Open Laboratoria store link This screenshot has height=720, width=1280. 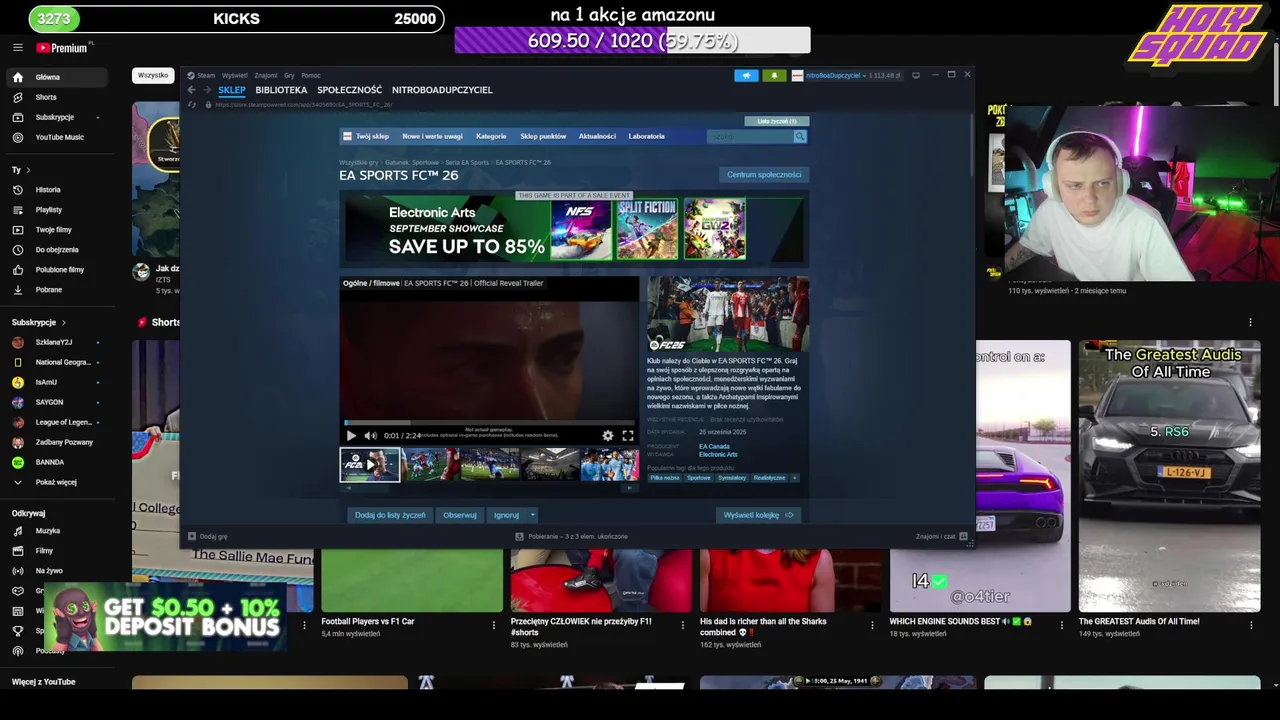pos(646,136)
